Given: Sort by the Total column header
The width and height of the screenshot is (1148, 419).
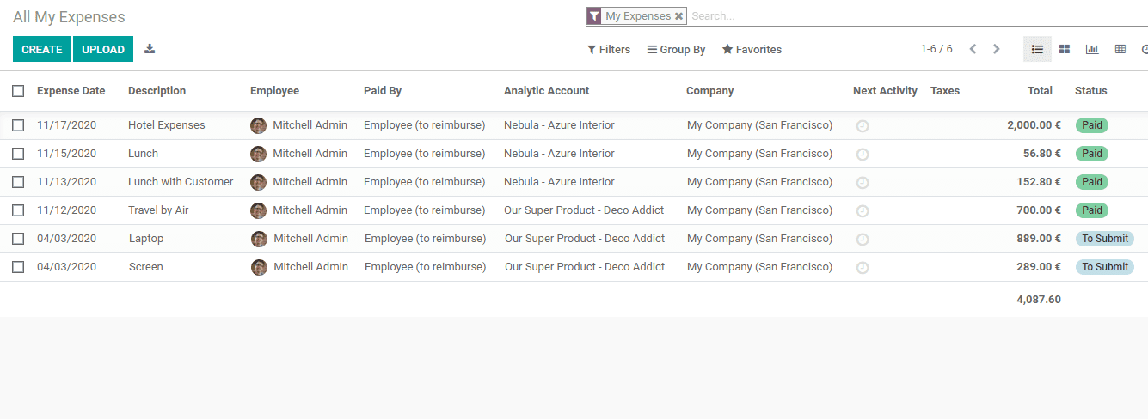Looking at the screenshot, I should coord(1040,91).
